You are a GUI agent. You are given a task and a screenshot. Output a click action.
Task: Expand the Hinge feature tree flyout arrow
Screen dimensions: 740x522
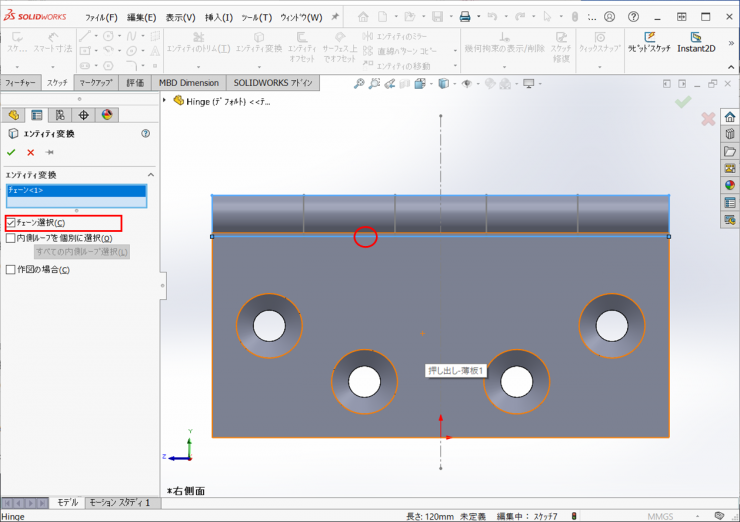pyautogui.click(x=166, y=101)
